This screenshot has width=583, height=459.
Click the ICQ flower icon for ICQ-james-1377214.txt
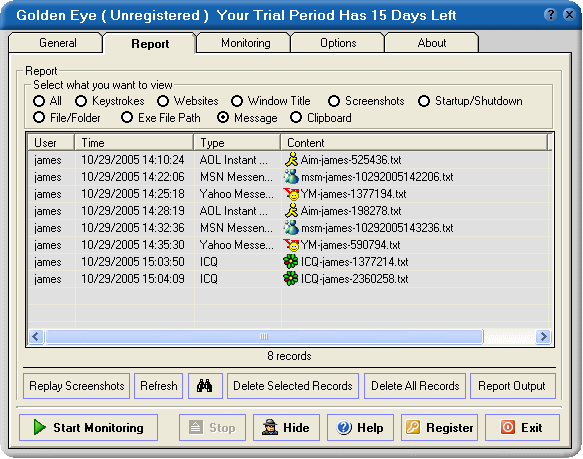(x=291, y=262)
